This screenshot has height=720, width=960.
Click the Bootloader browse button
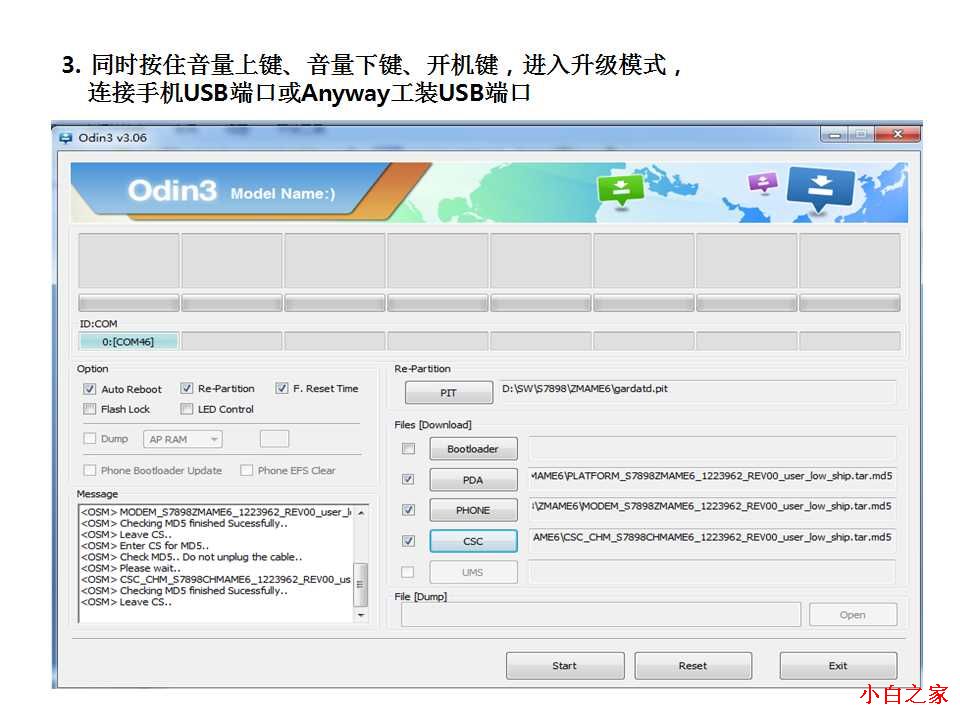coord(473,449)
